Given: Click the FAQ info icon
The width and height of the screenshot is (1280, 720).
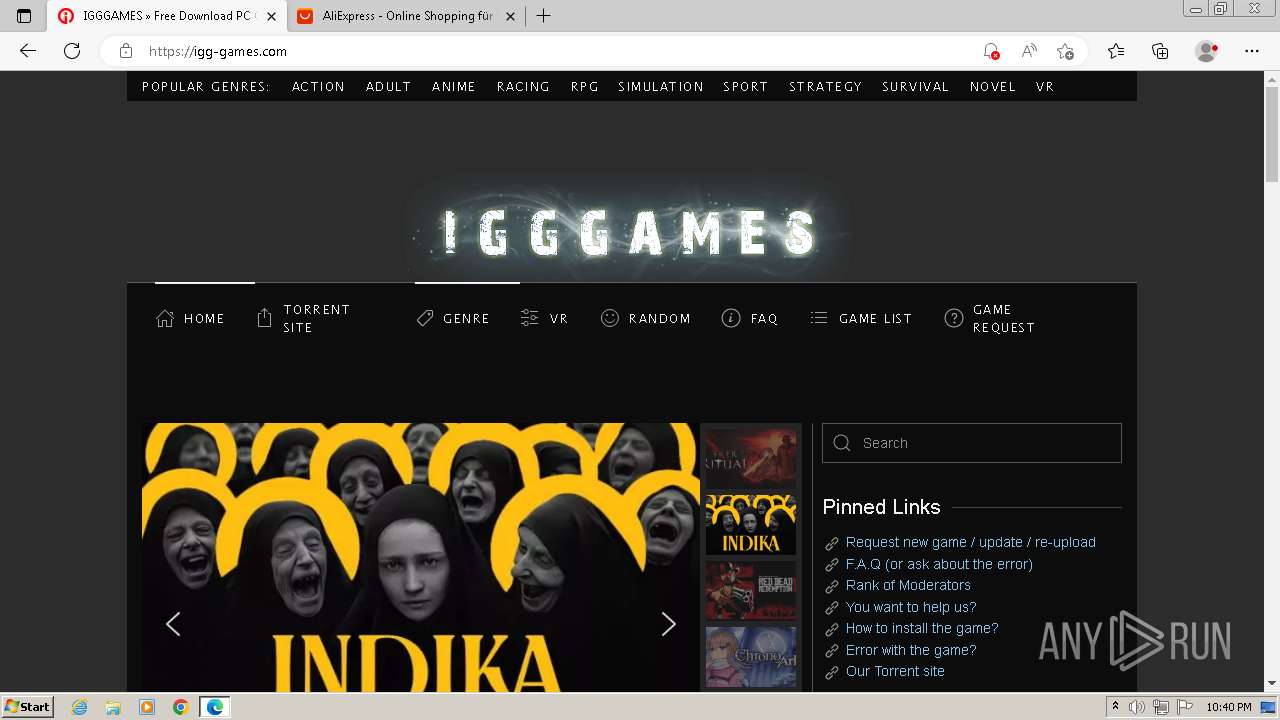Looking at the screenshot, I should tap(731, 318).
